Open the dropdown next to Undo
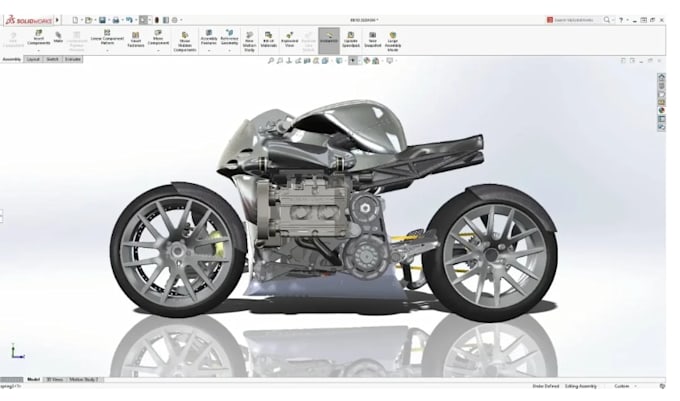 pyautogui.click(x=135, y=20)
